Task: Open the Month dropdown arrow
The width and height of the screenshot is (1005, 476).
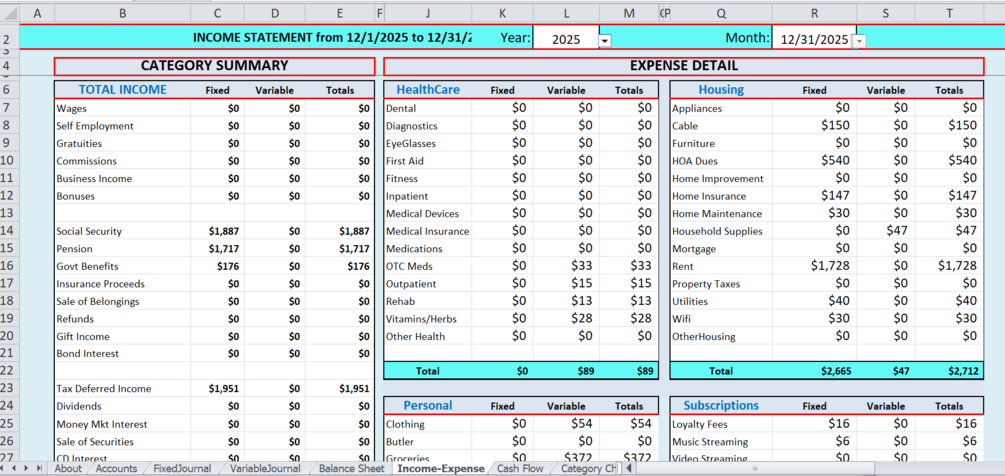Action: [x=860, y=40]
